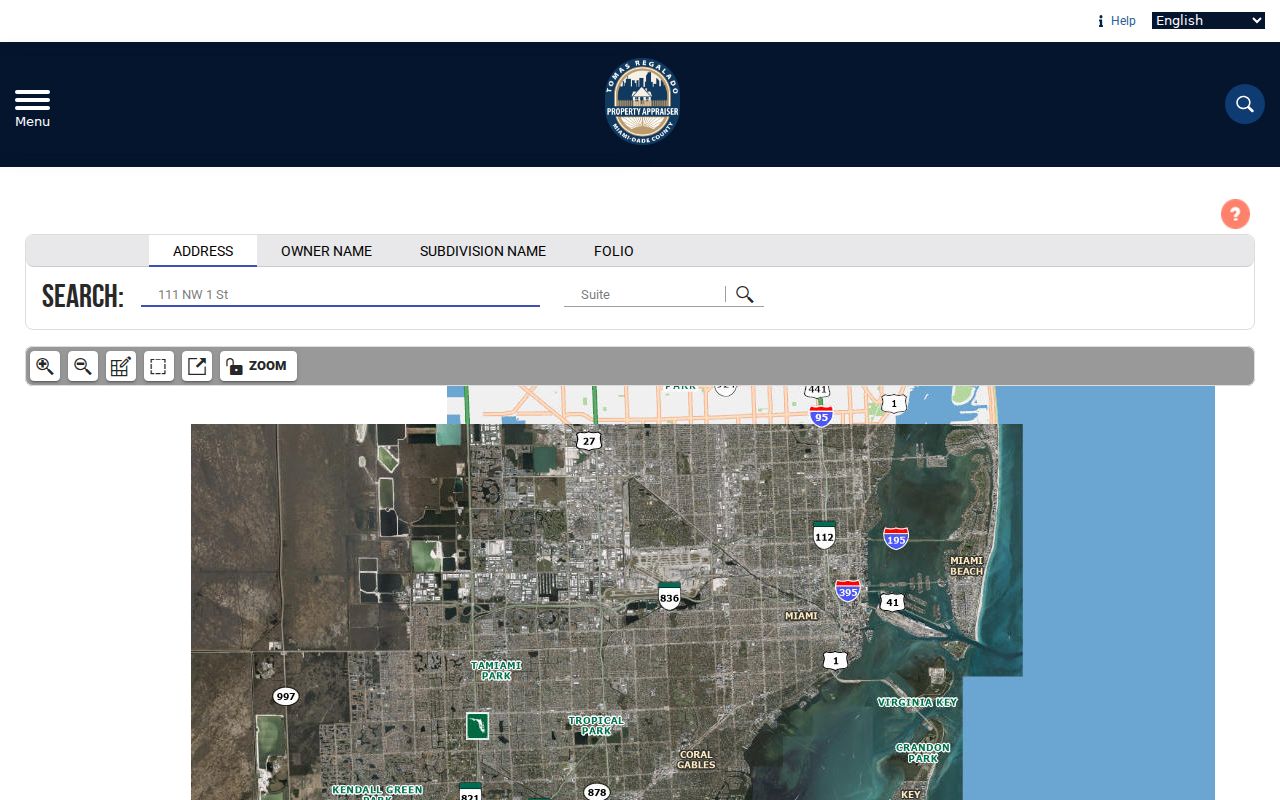Open the round search icon in header

1245,104
